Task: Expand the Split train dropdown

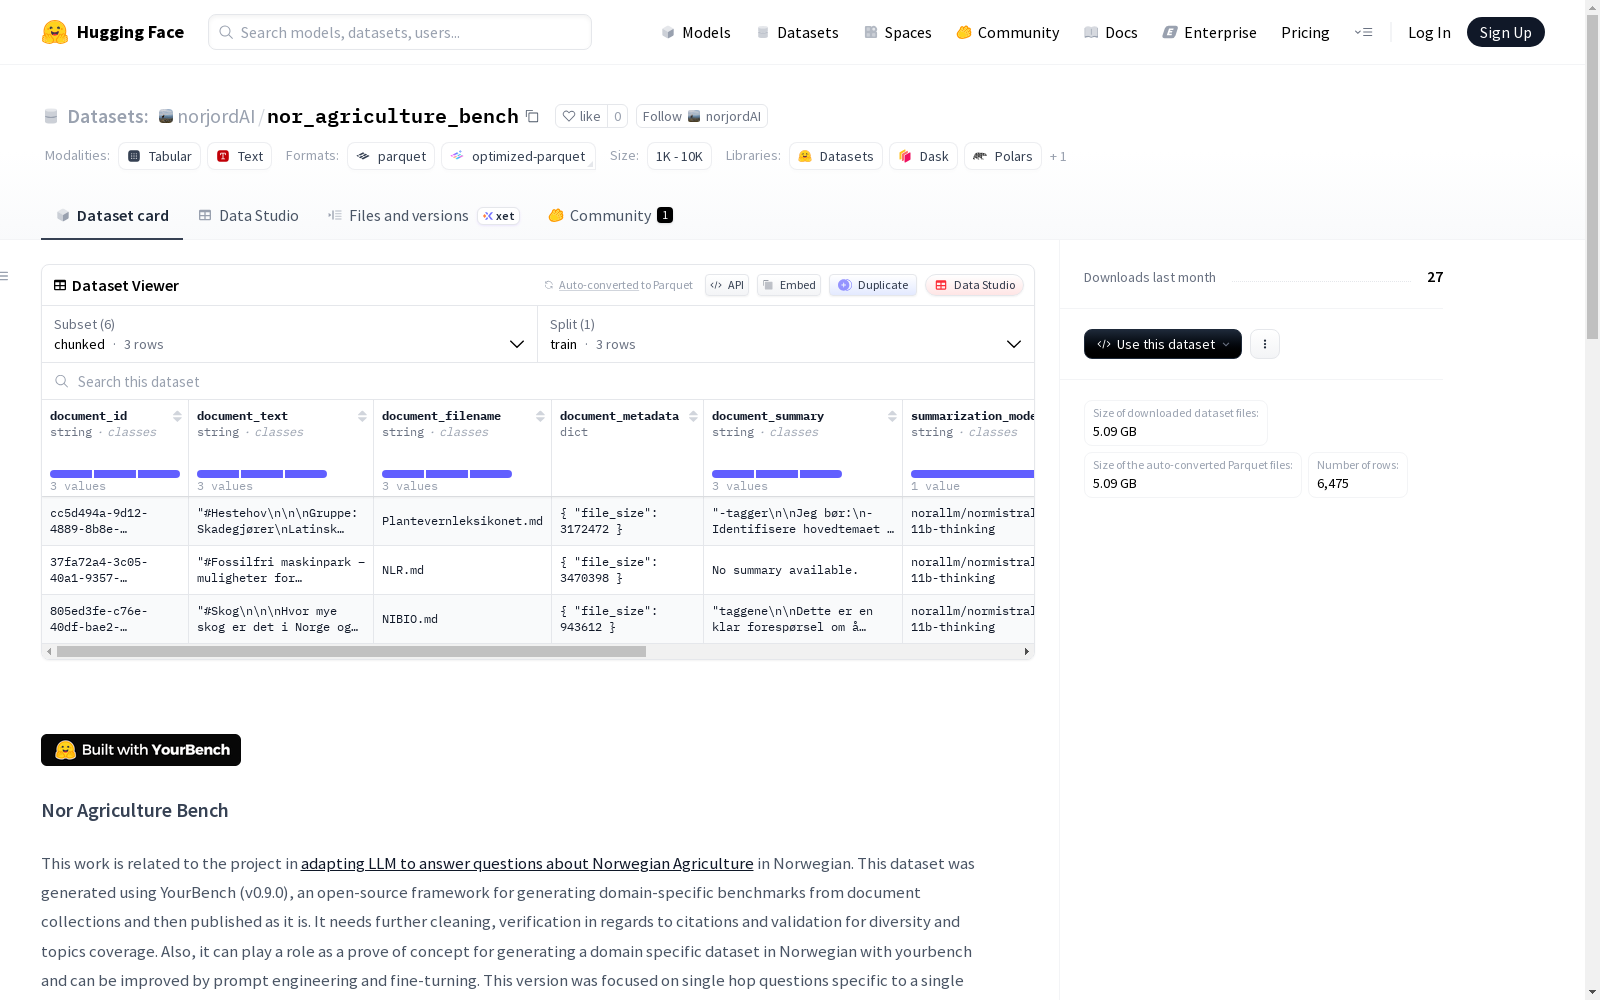Action: (786, 334)
